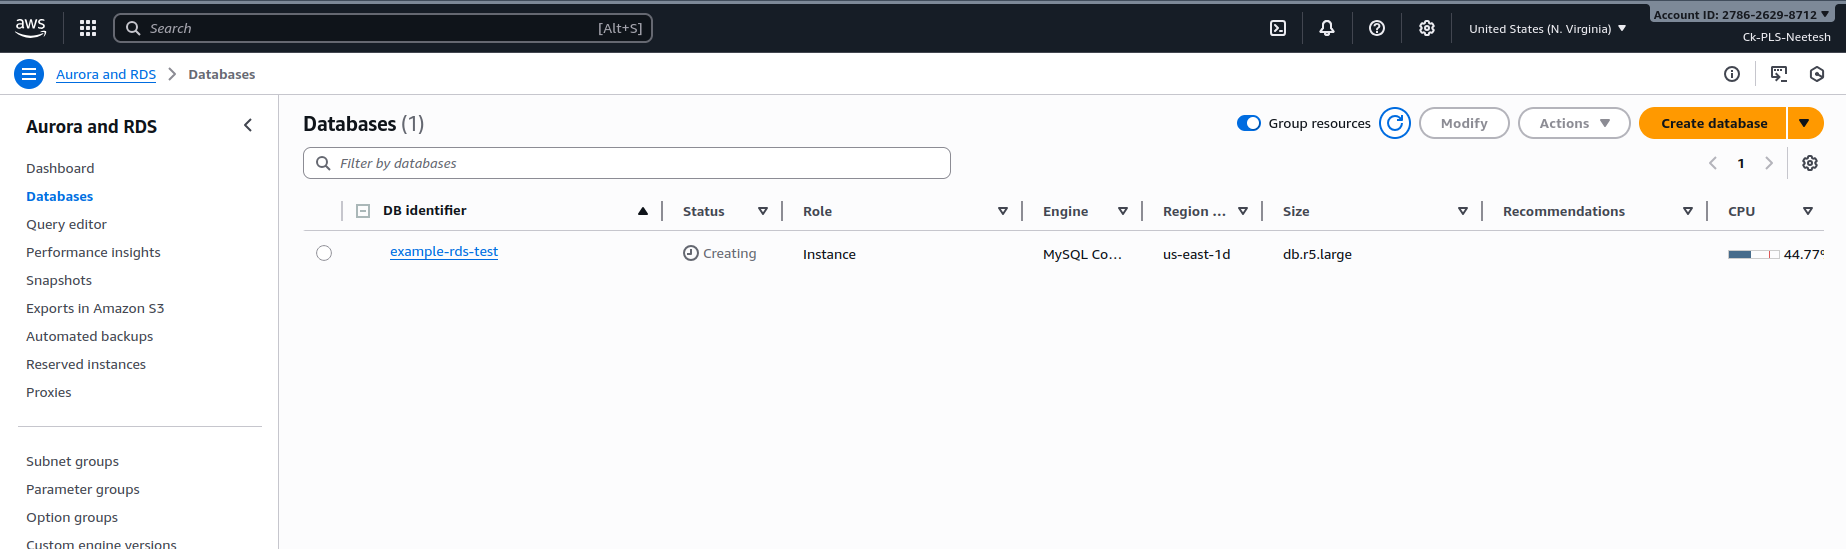The width and height of the screenshot is (1846, 549).
Task: Open table preferences gear icon
Action: pos(1810,163)
